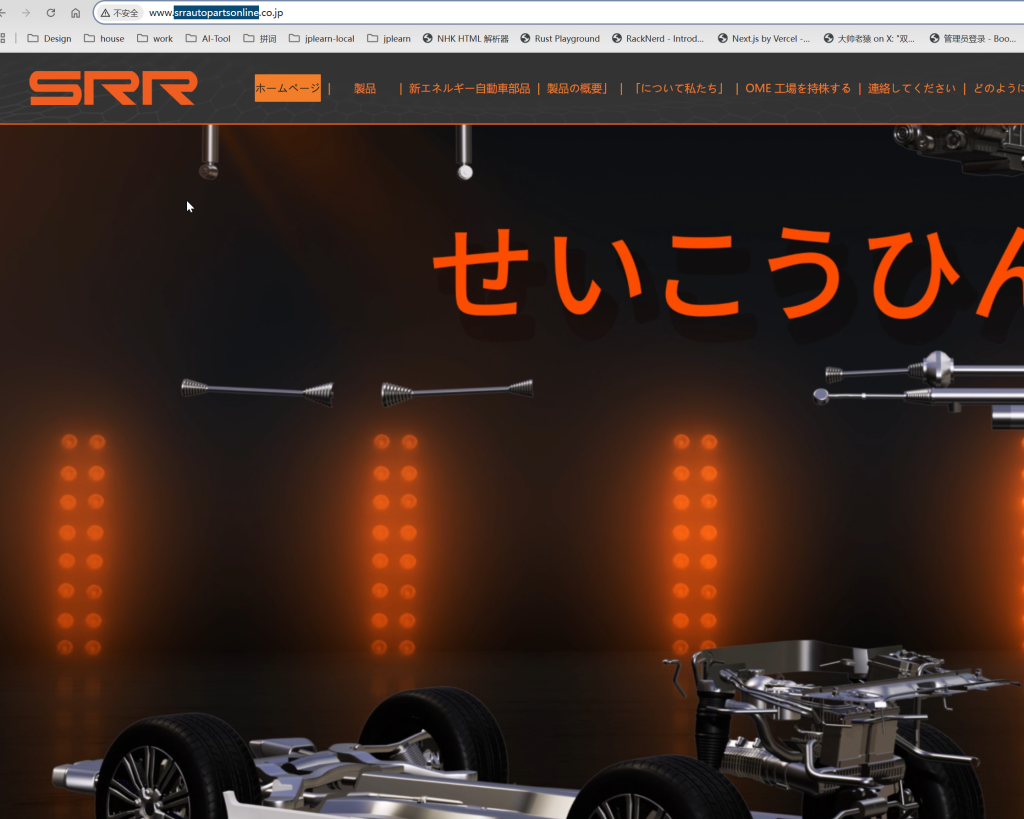This screenshot has height=819, width=1024.
Task: Expand the Design bookmarks folder
Action: (49, 39)
